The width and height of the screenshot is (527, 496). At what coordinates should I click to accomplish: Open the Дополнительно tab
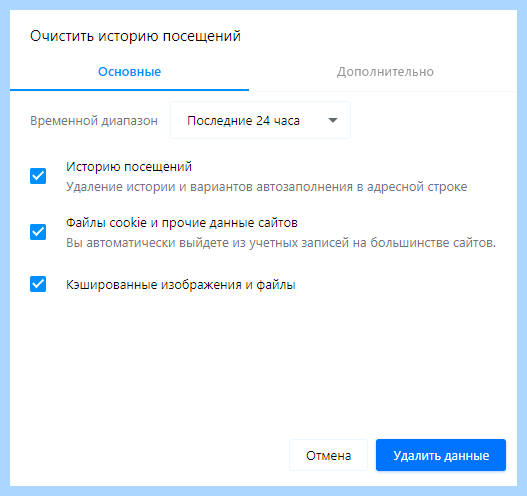385,72
